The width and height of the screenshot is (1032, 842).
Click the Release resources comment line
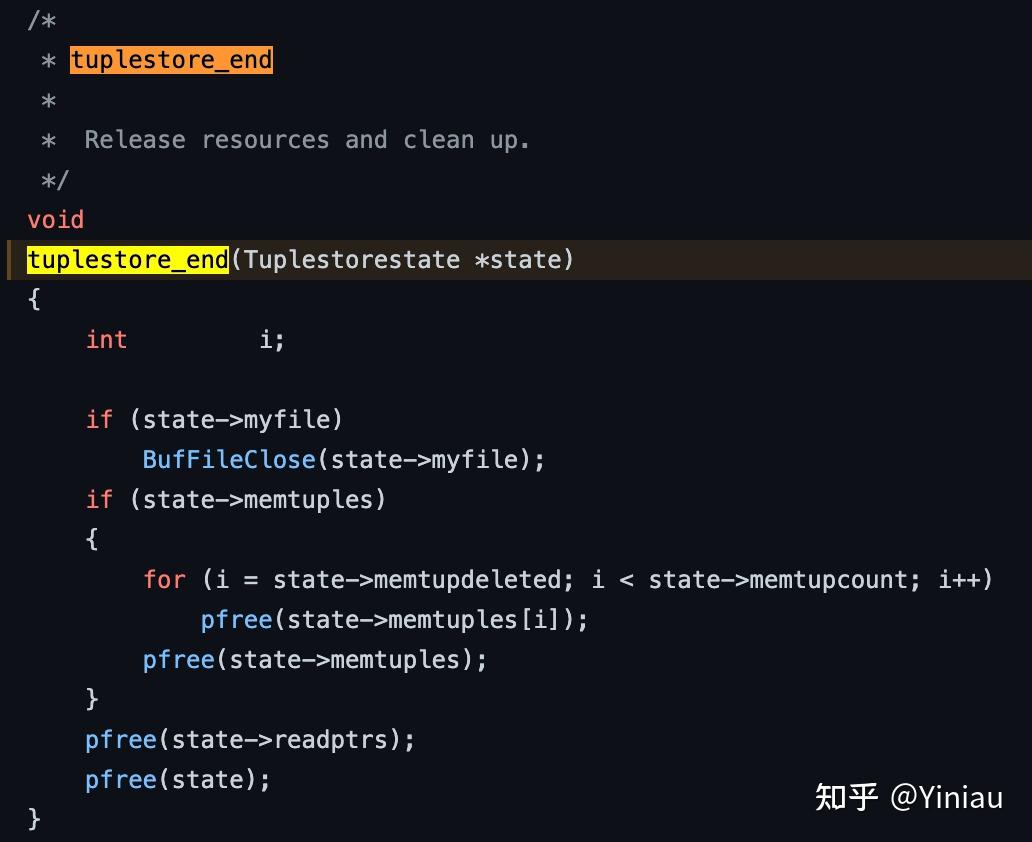307,140
